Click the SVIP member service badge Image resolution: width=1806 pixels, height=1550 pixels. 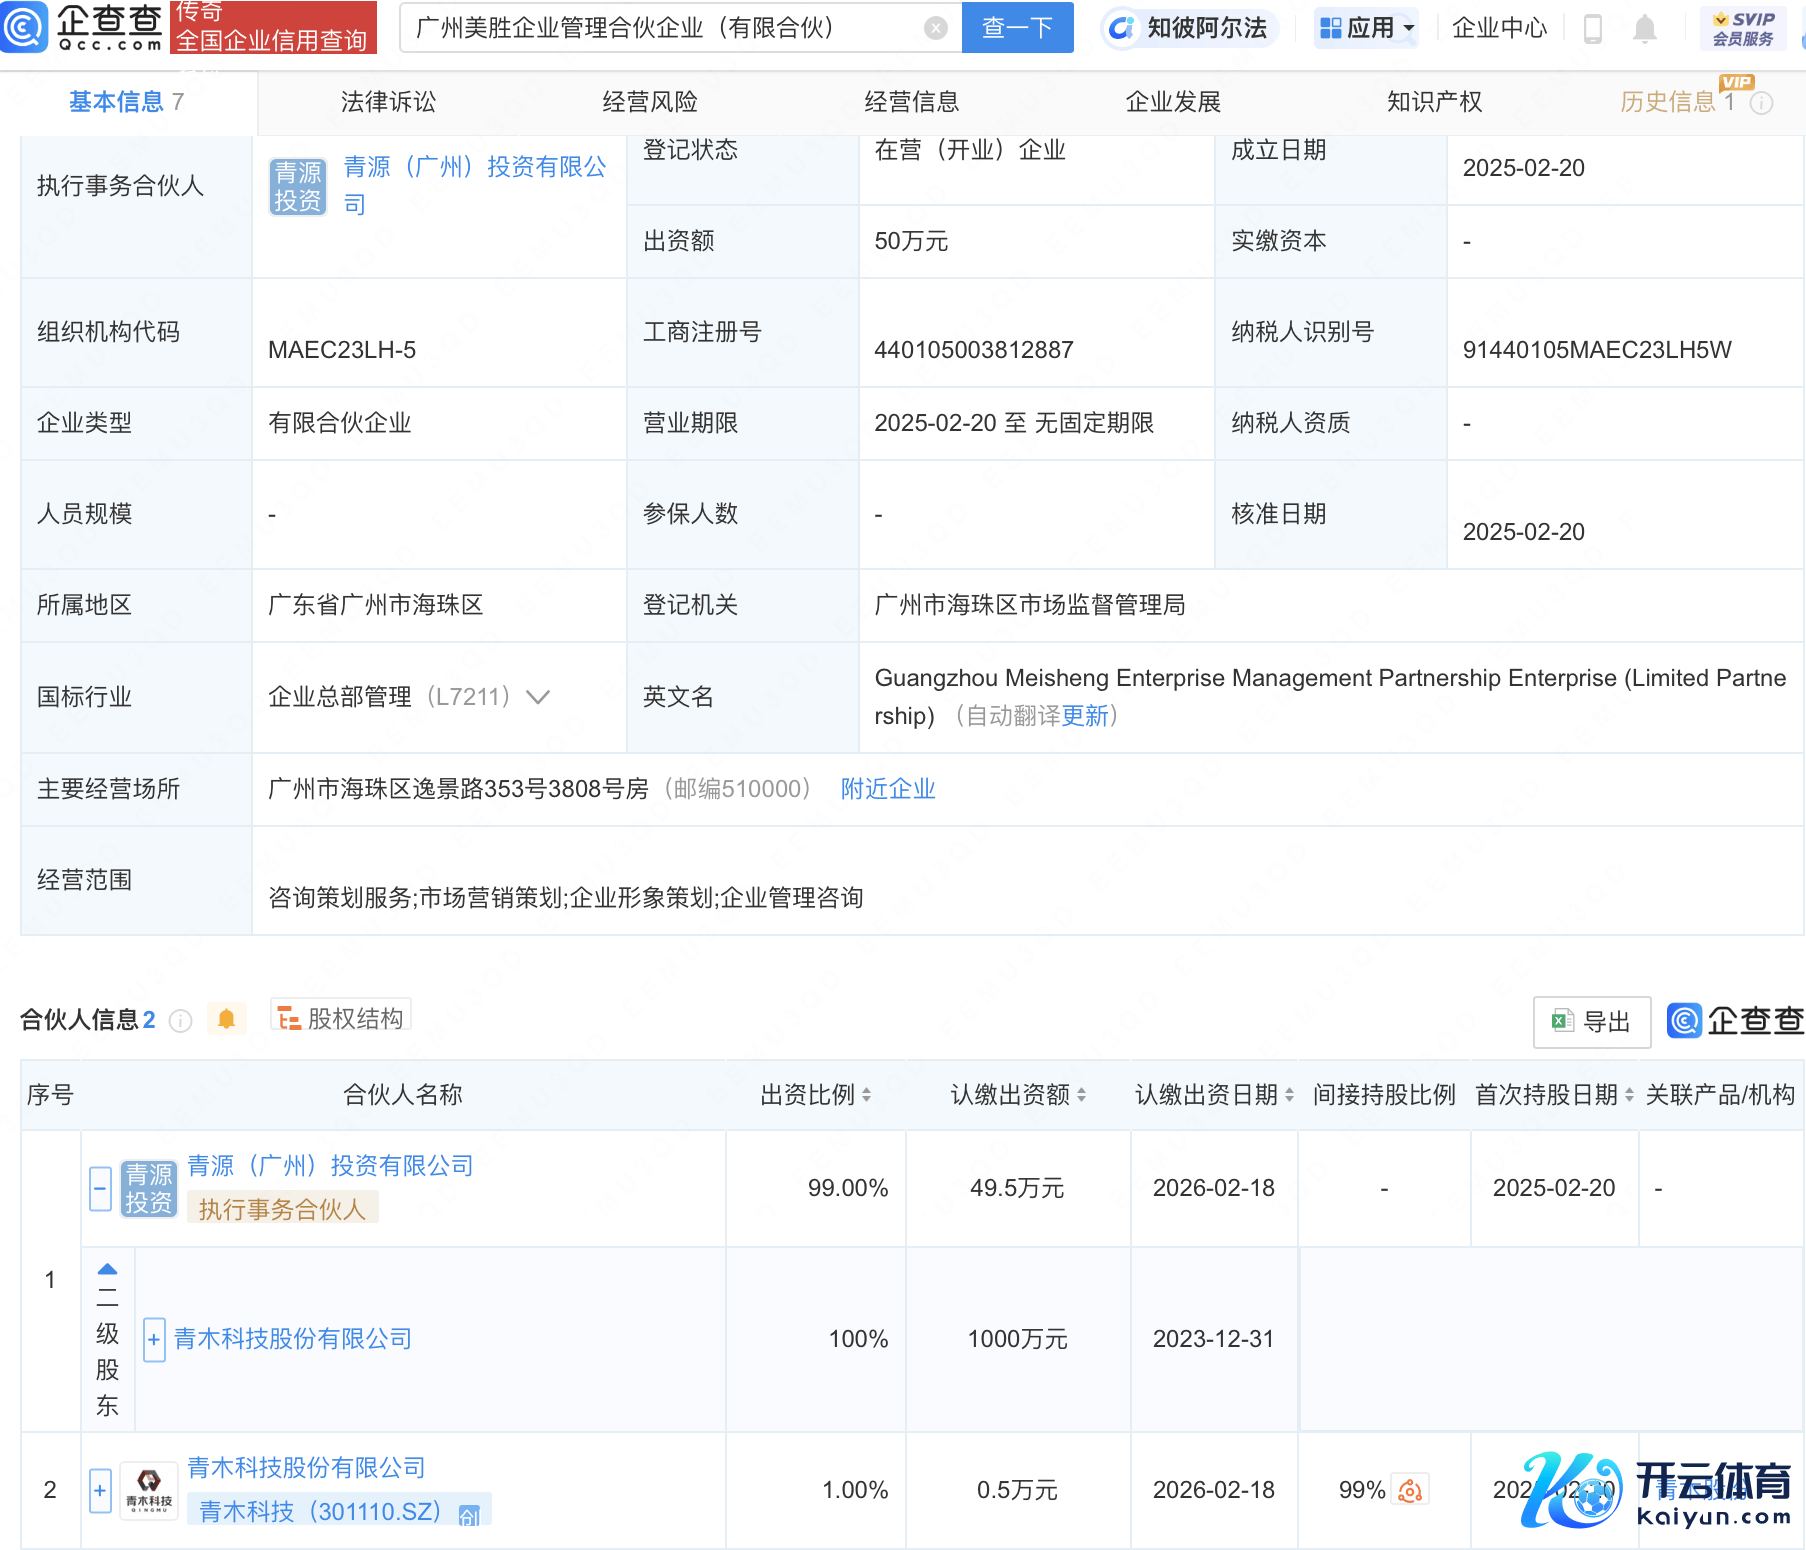(1743, 28)
